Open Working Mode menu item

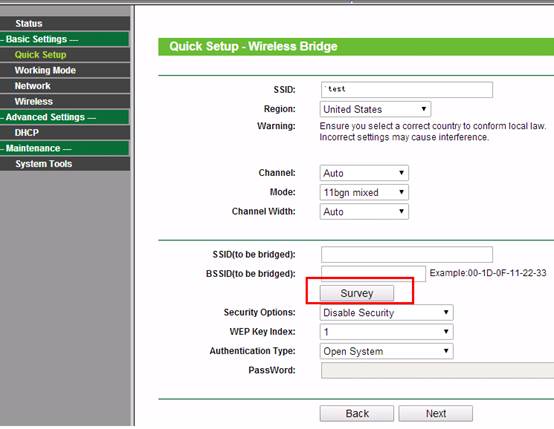coord(65,70)
